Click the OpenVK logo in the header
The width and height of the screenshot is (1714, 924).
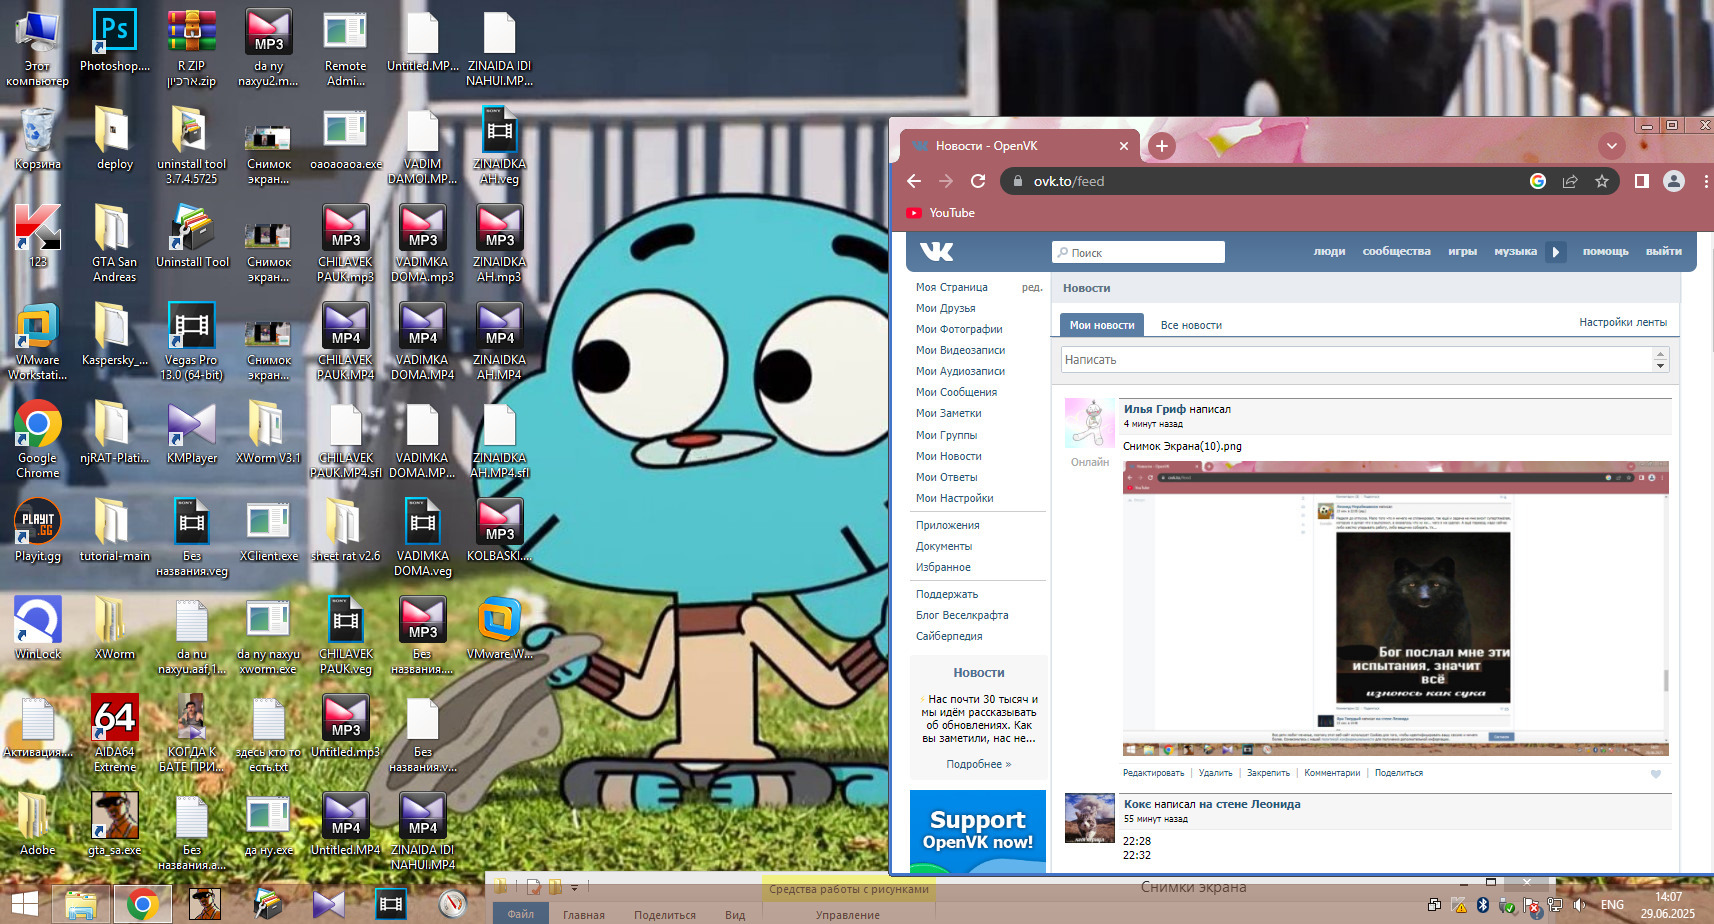click(x=936, y=251)
